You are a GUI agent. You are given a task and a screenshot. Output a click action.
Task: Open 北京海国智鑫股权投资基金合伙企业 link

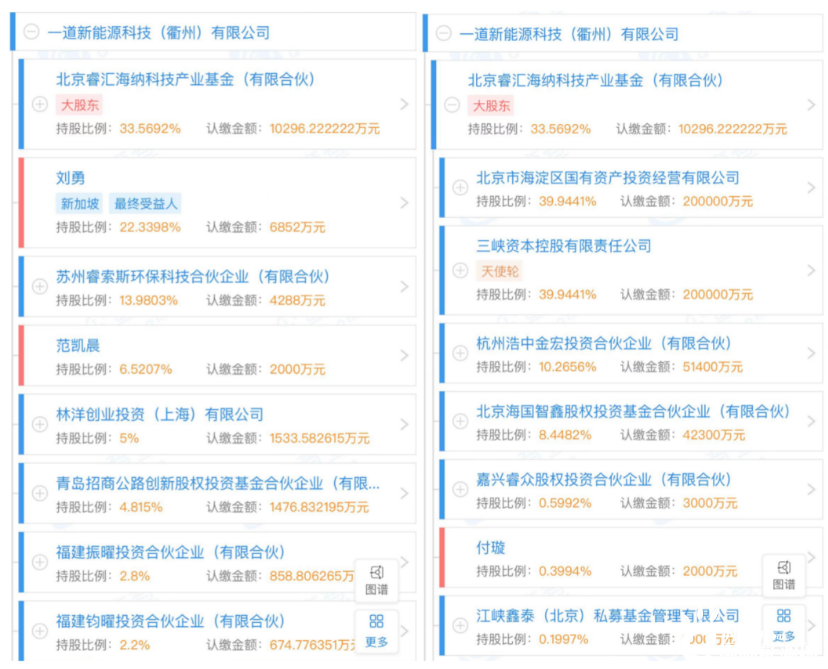633,411
